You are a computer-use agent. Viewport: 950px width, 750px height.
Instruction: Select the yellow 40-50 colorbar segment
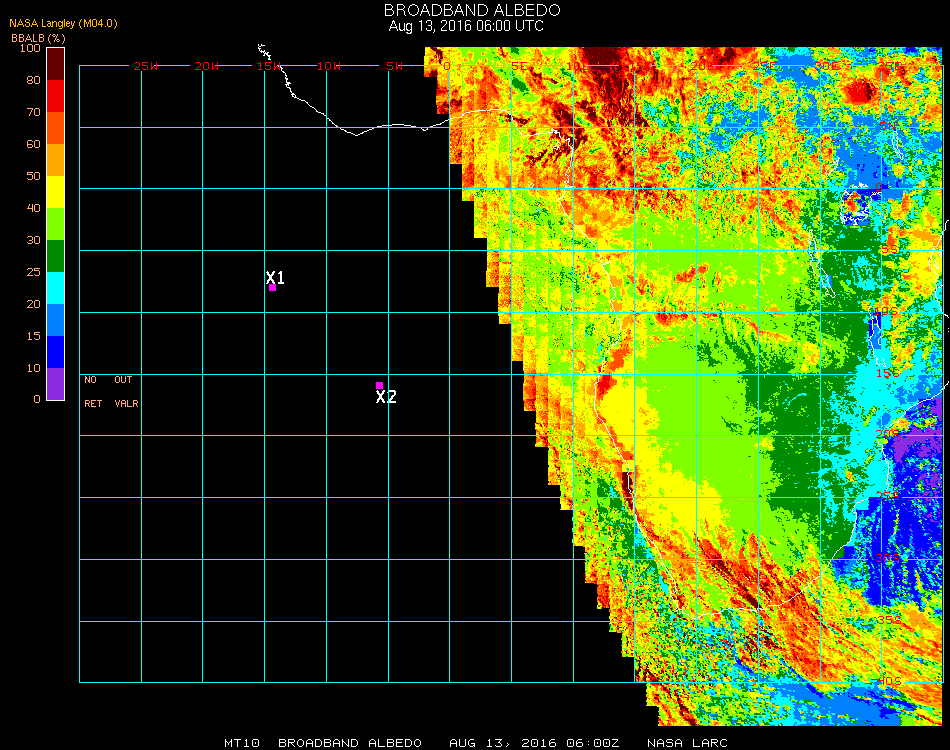tap(55, 191)
